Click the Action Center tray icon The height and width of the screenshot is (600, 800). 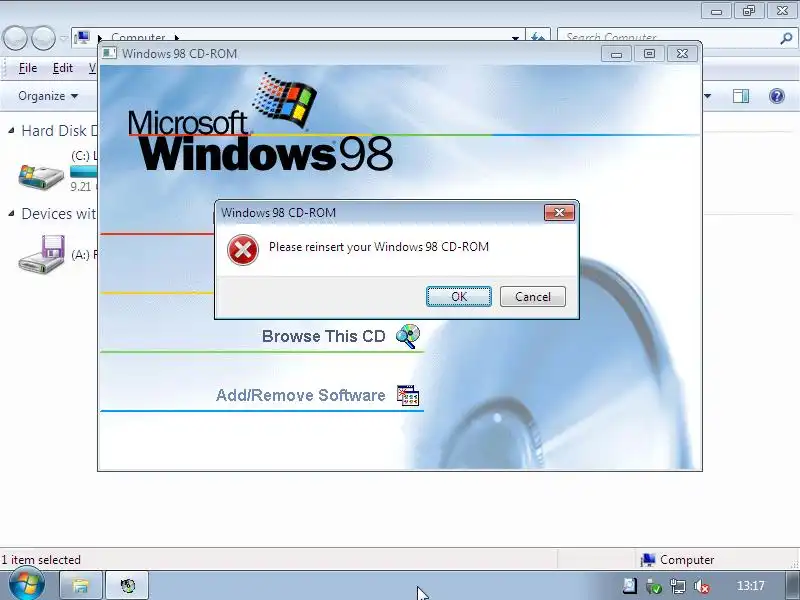point(630,586)
